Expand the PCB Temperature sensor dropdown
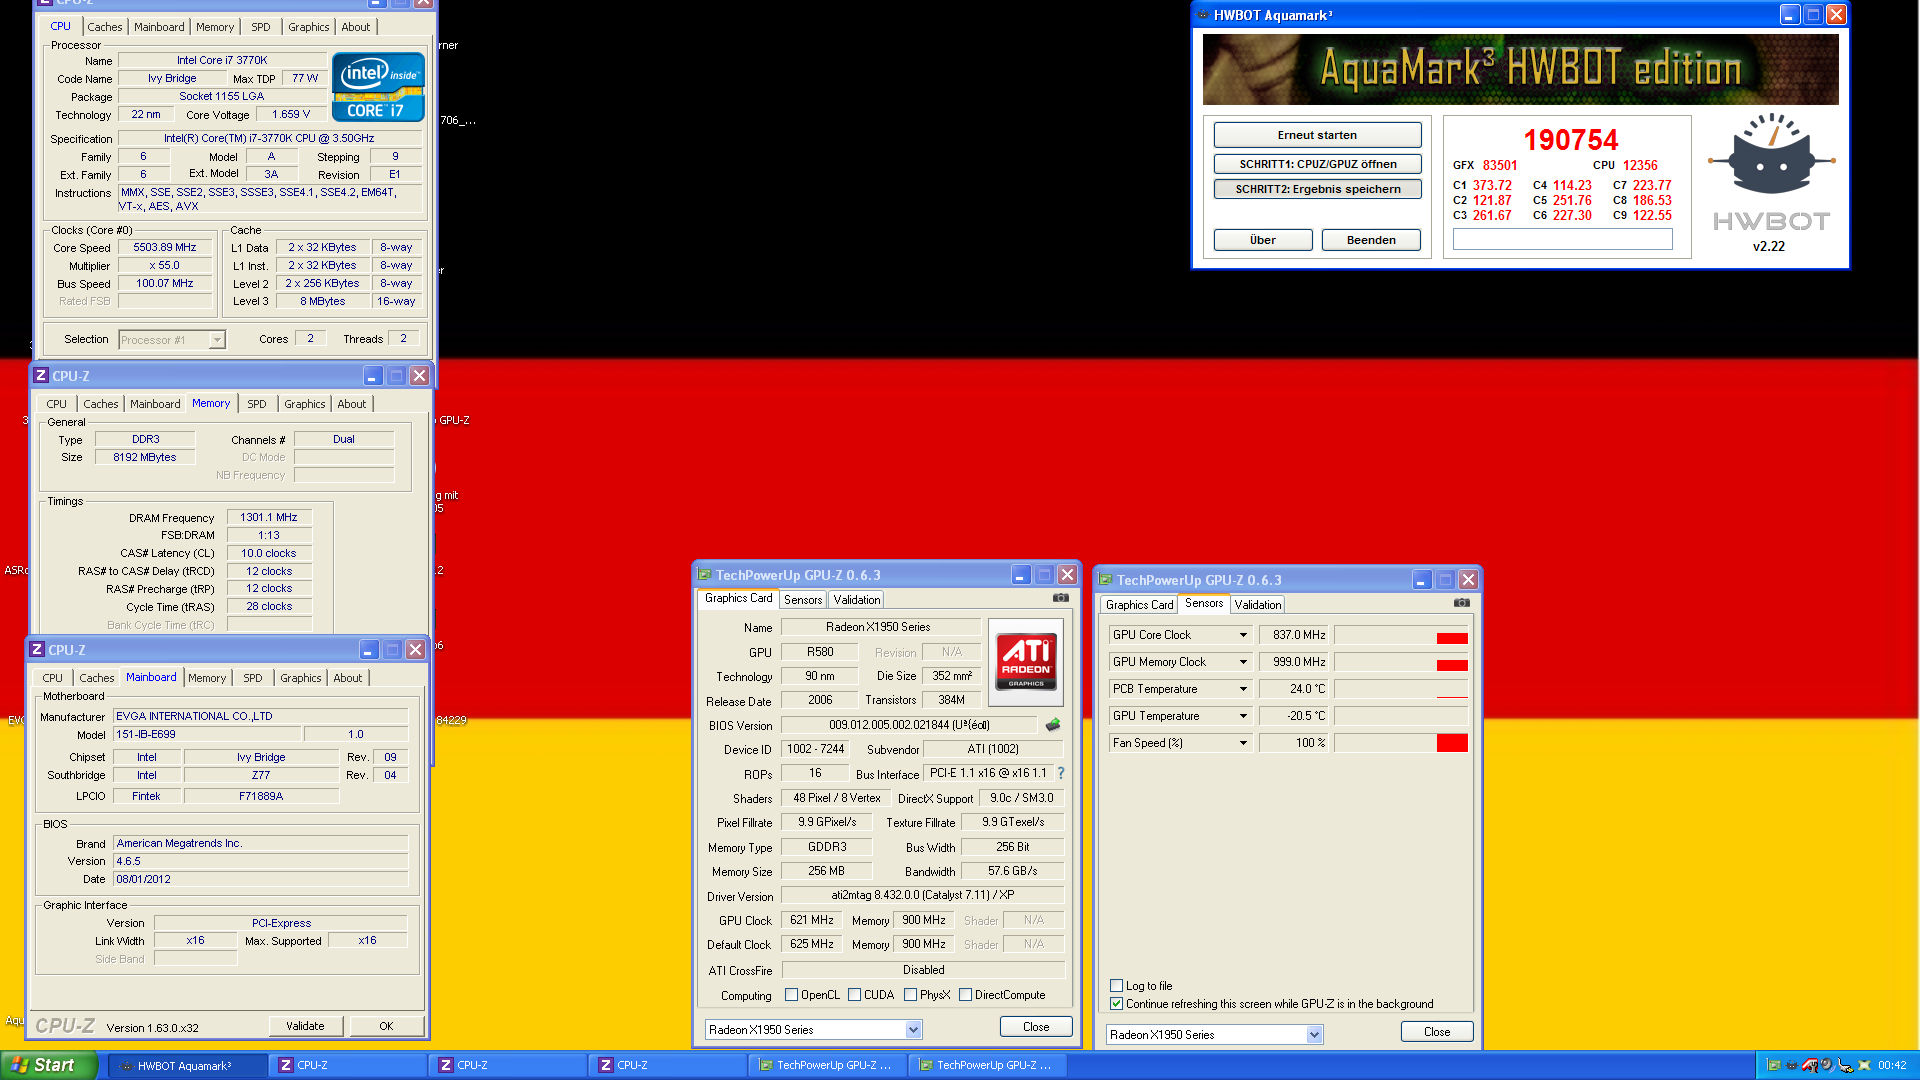Screen dimensions: 1920x1080 1243,689
